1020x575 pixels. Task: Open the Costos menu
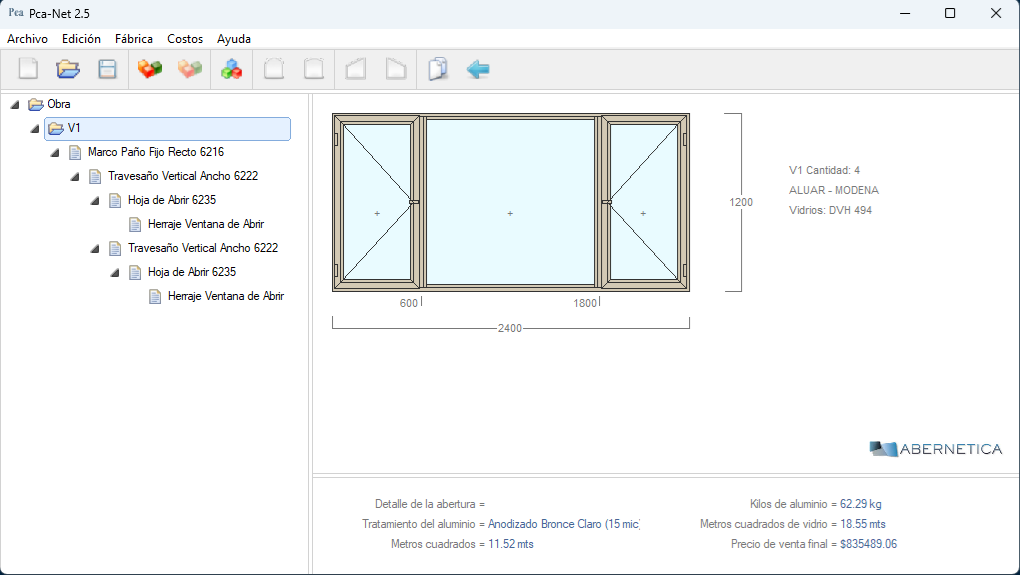185,39
